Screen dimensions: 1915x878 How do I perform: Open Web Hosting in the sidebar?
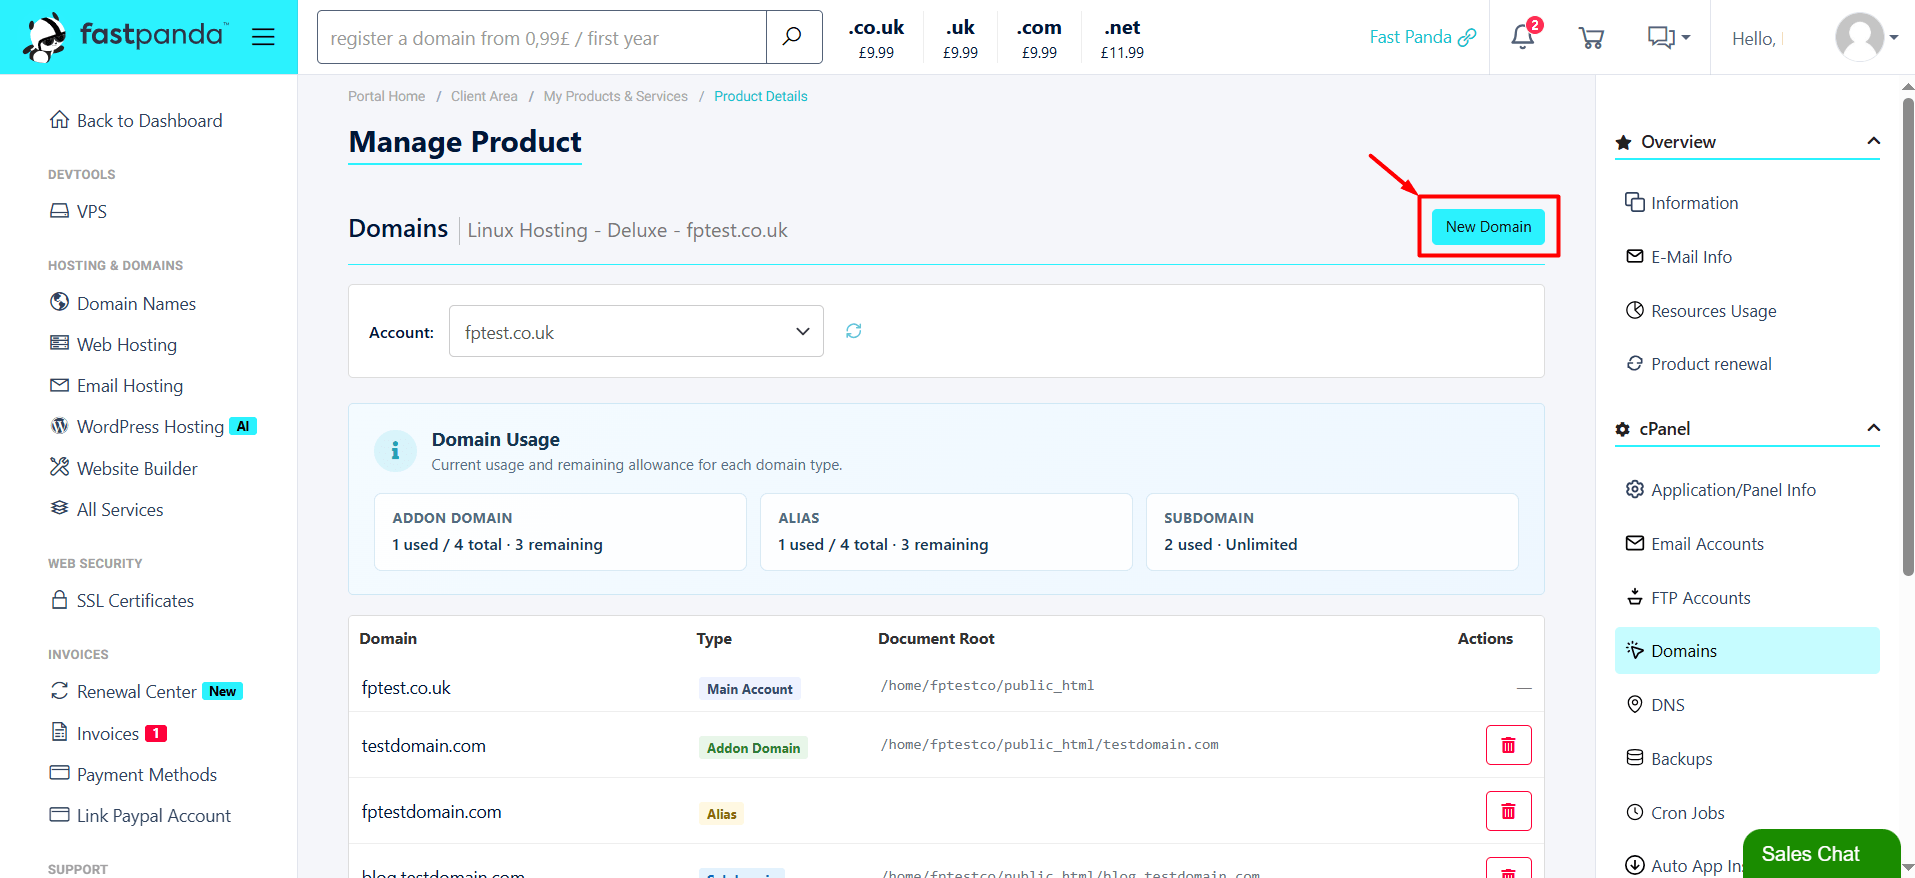click(x=114, y=344)
